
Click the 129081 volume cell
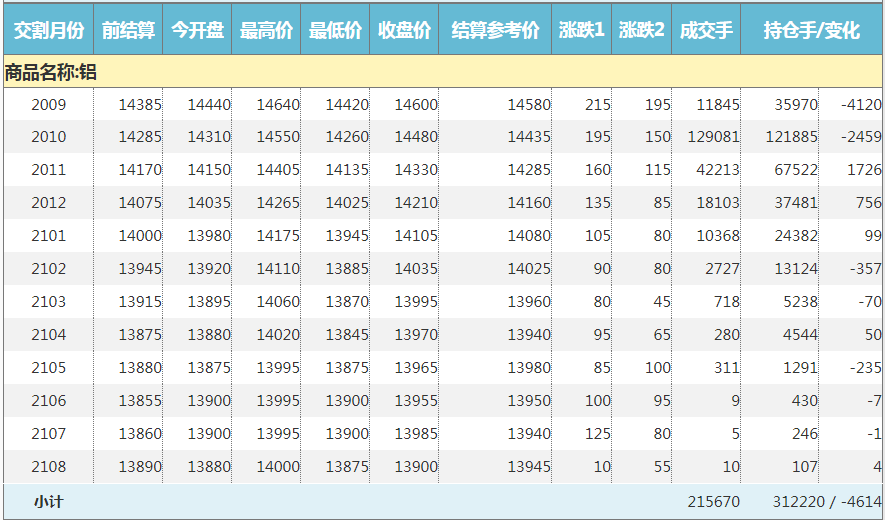point(713,137)
